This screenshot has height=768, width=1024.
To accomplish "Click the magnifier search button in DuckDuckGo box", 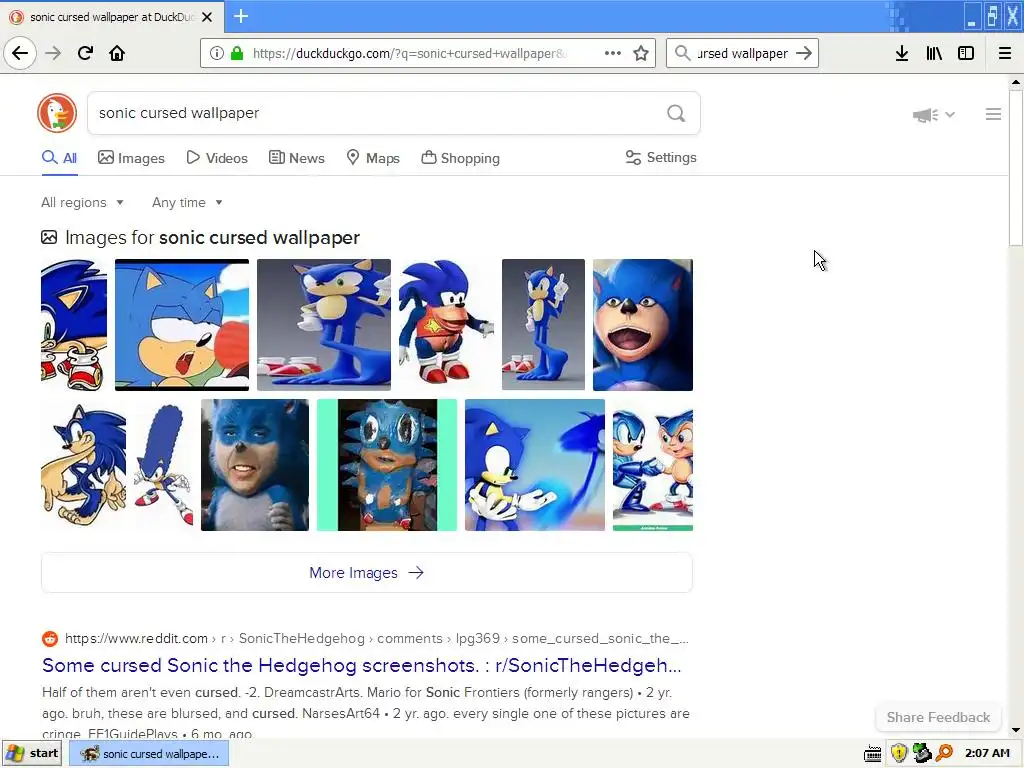I will click(x=676, y=113).
